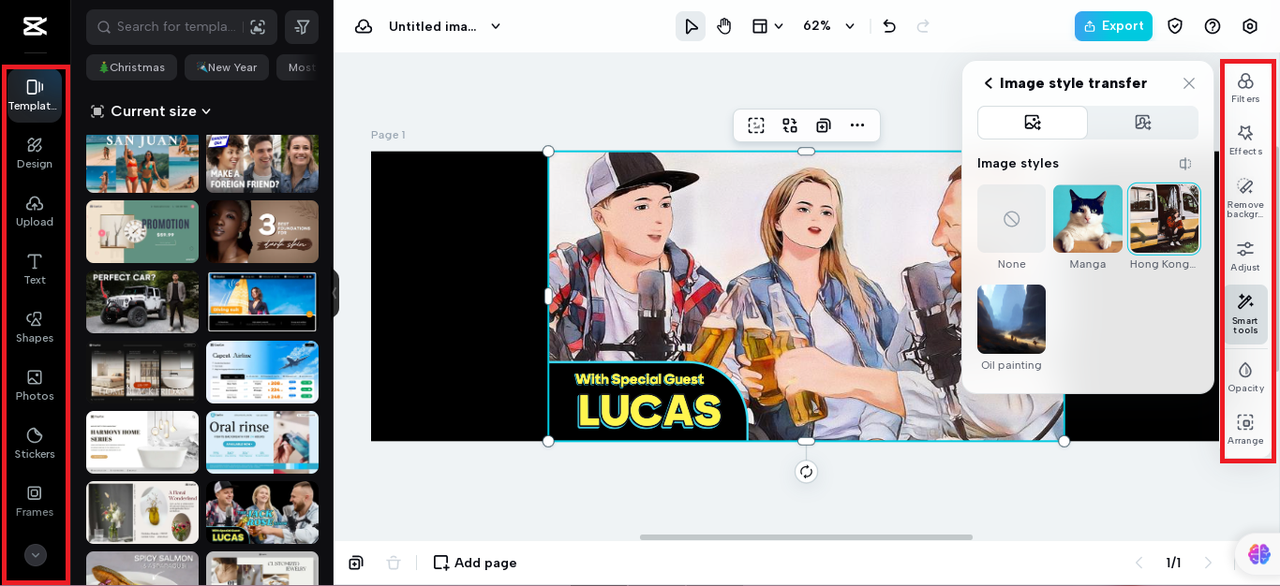This screenshot has height=586, width=1280.
Task: Open the Arrange tool
Action: click(x=1245, y=429)
